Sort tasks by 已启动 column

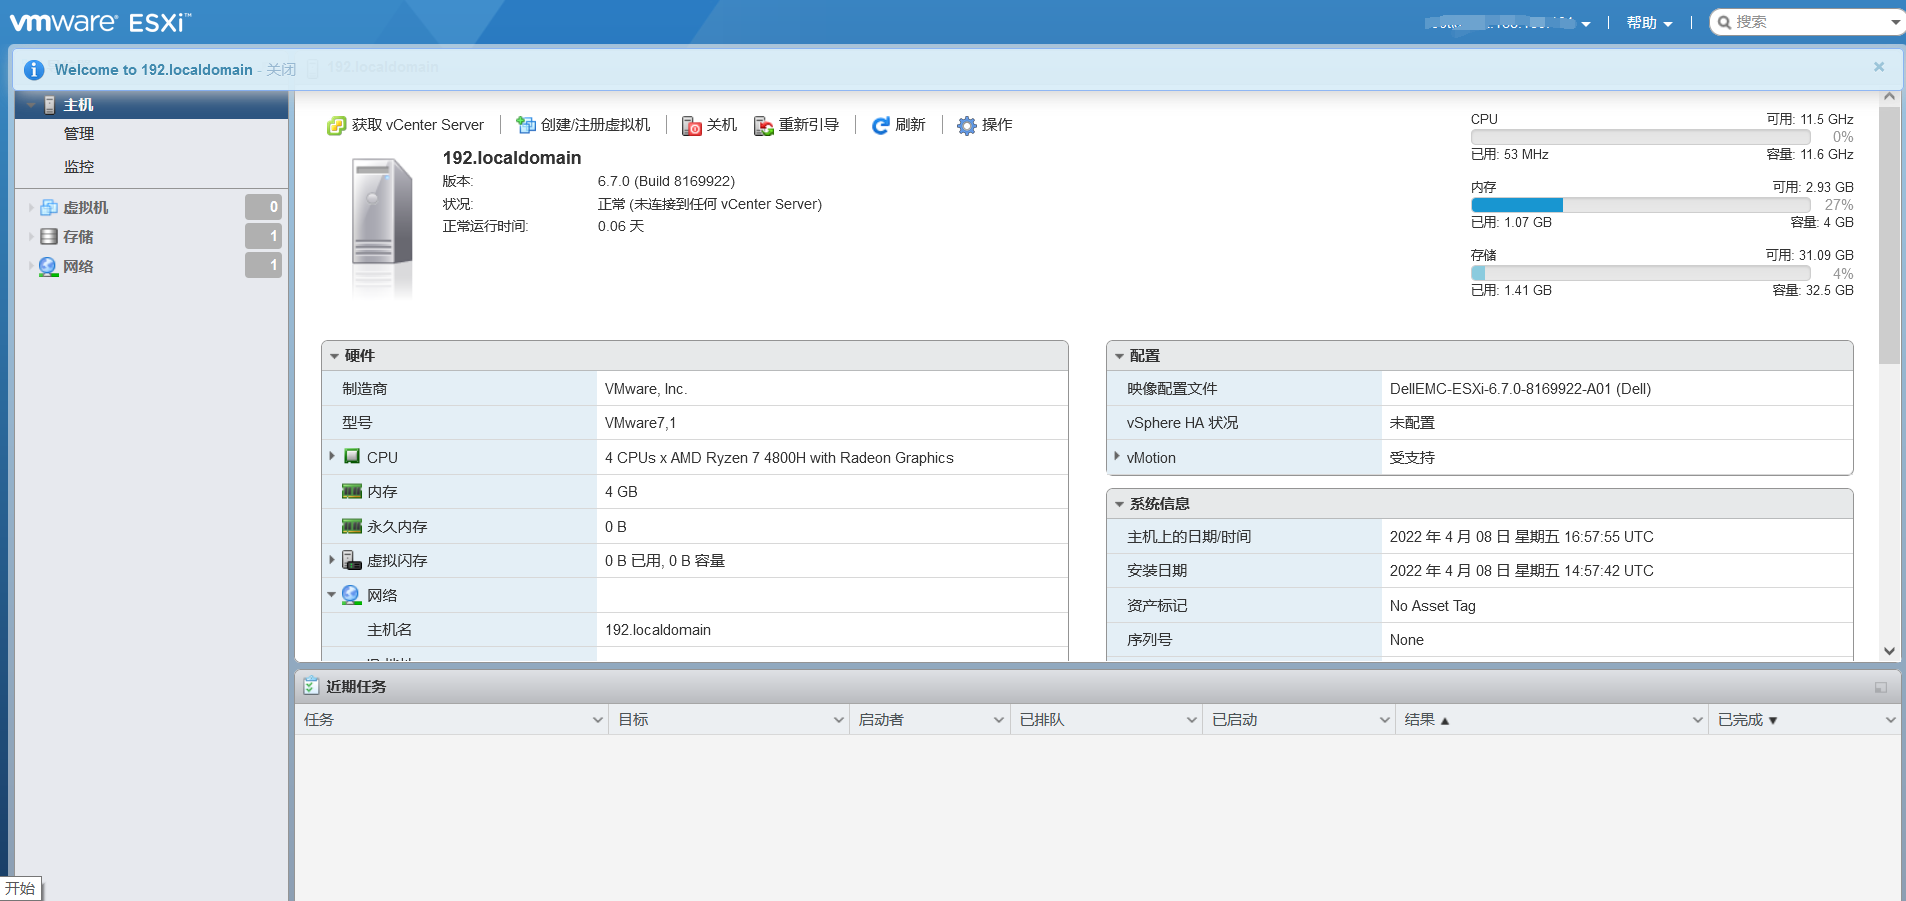click(x=1235, y=720)
